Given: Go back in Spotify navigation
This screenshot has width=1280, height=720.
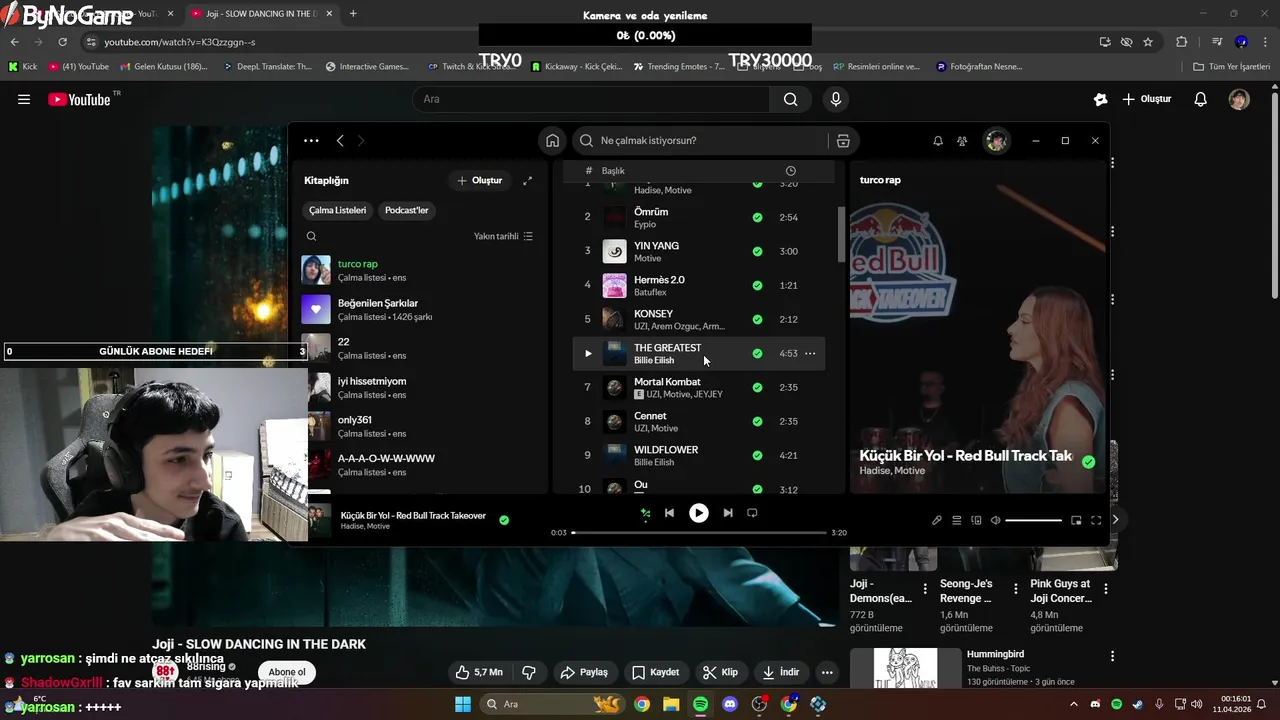Looking at the screenshot, I should click(x=340, y=141).
